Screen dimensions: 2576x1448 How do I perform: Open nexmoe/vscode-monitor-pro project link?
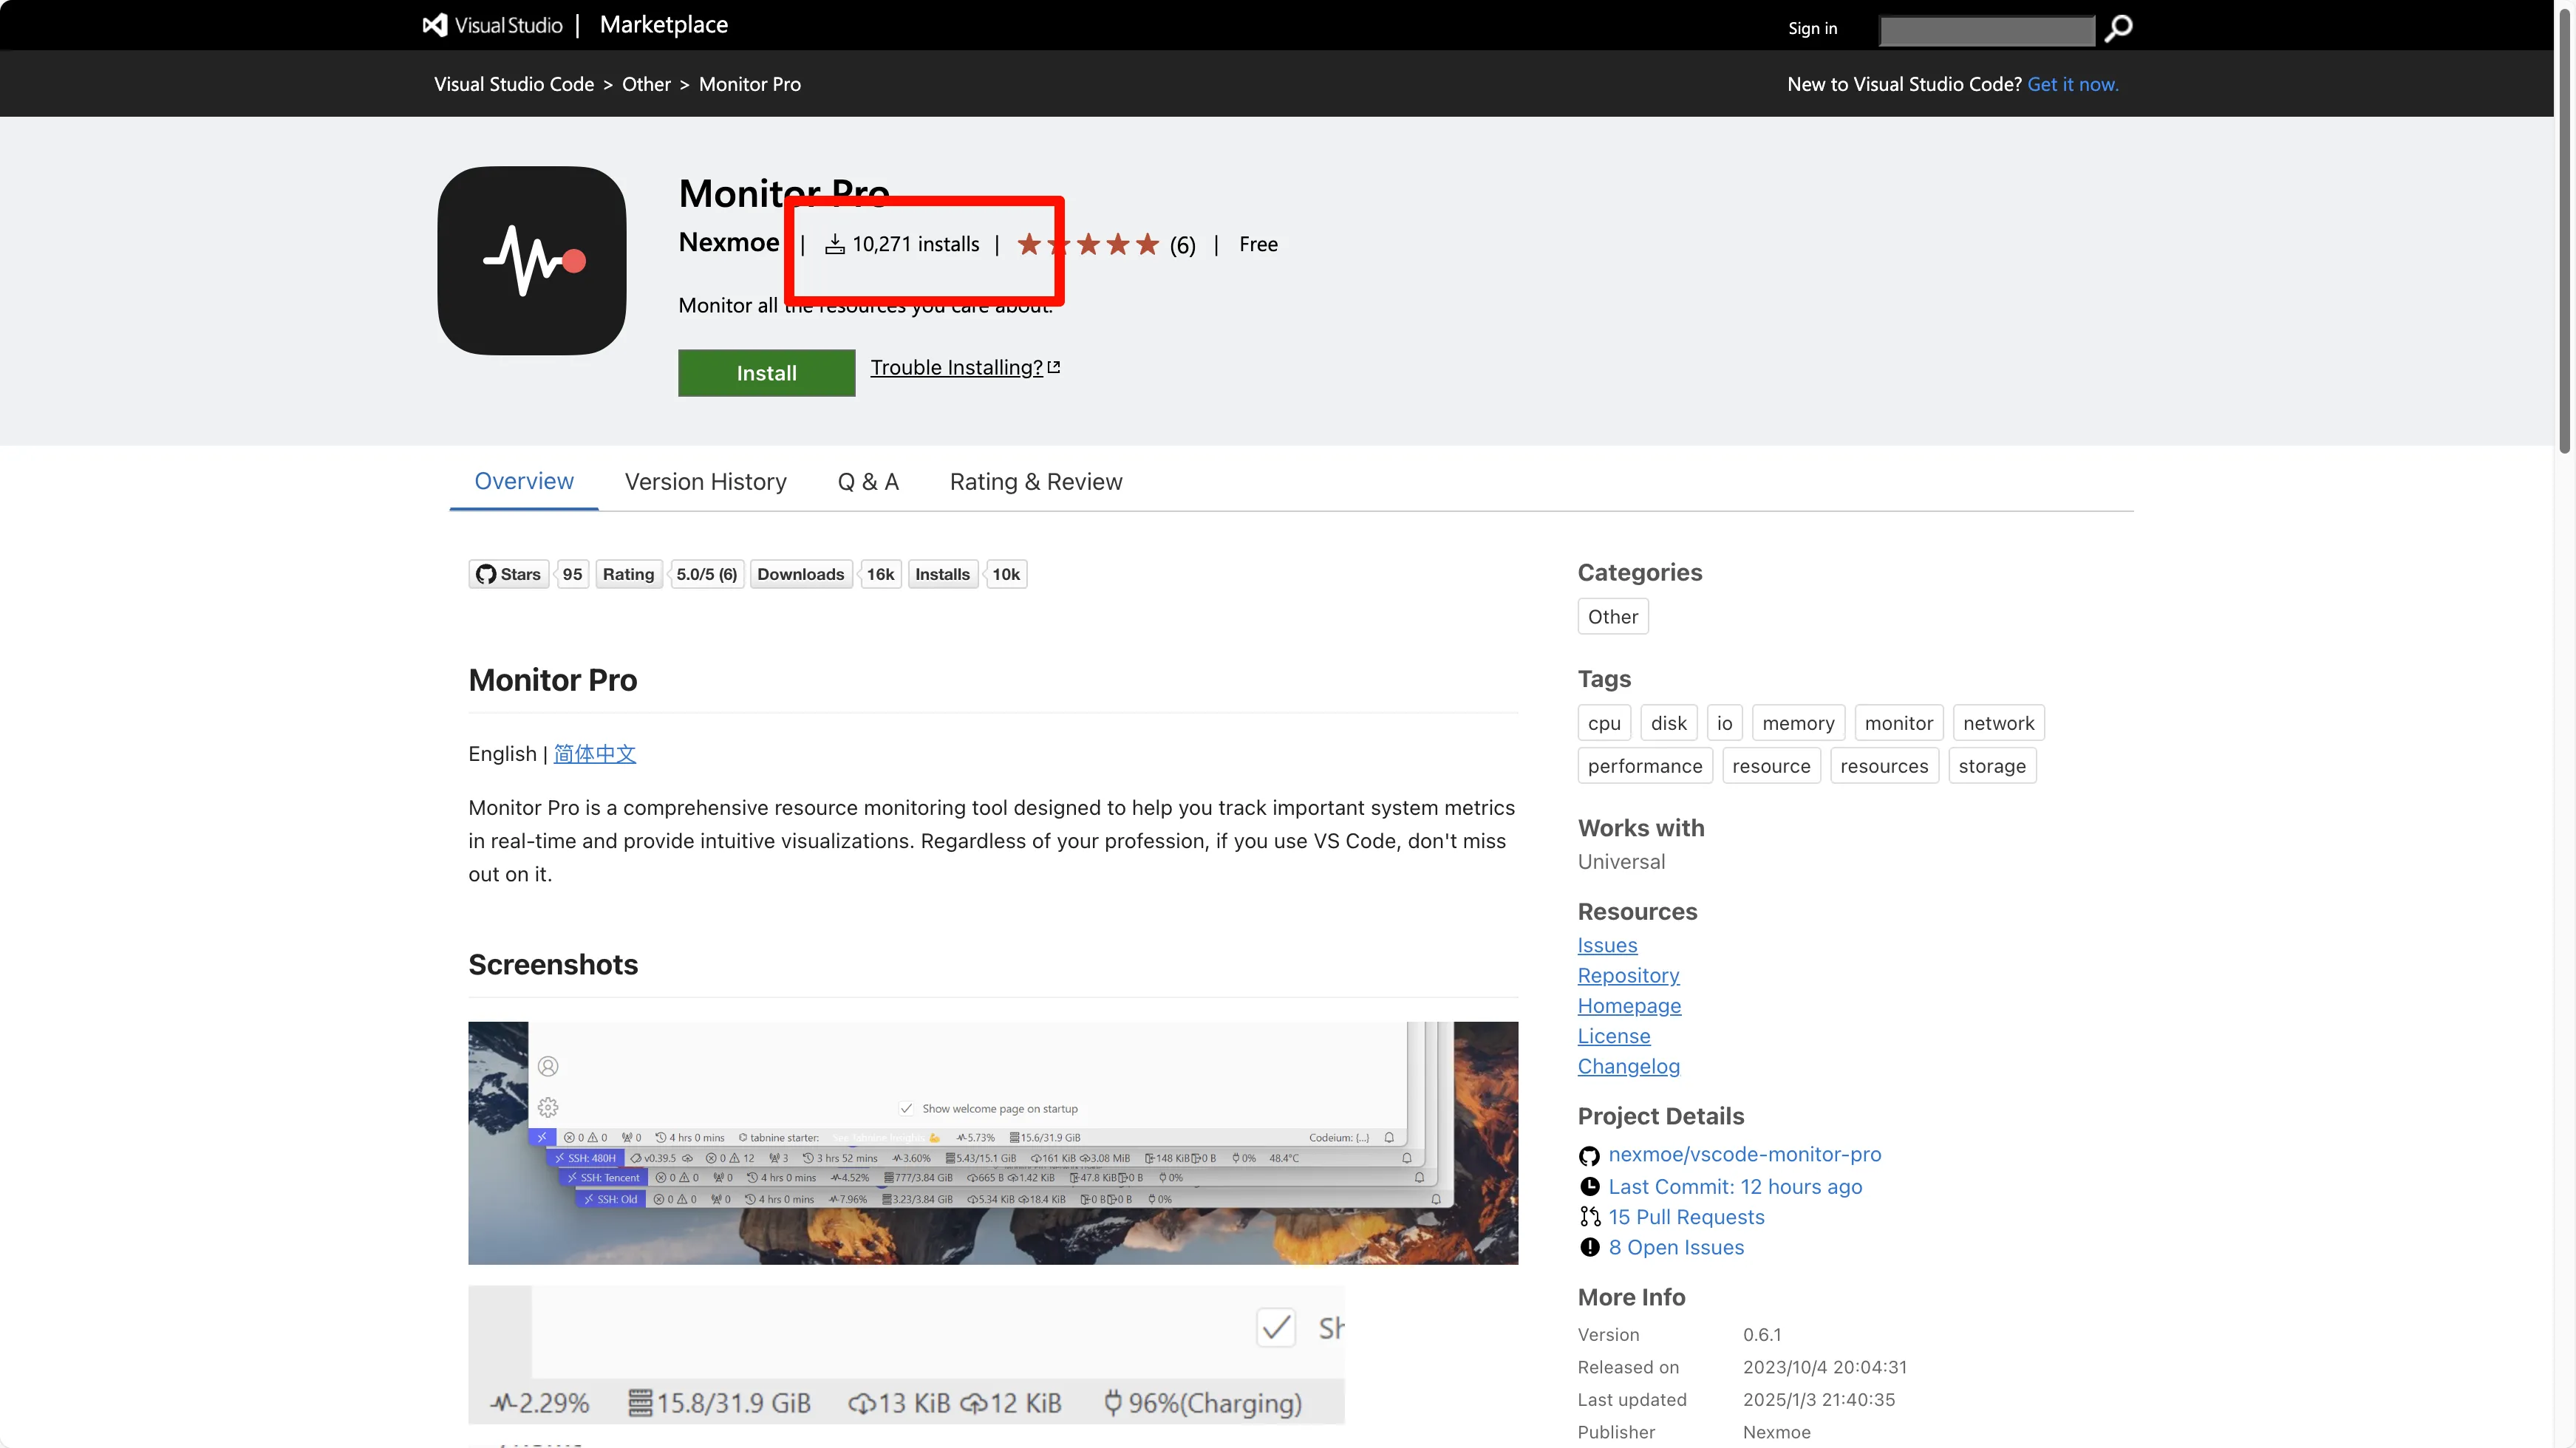pyautogui.click(x=1744, y=1155)
